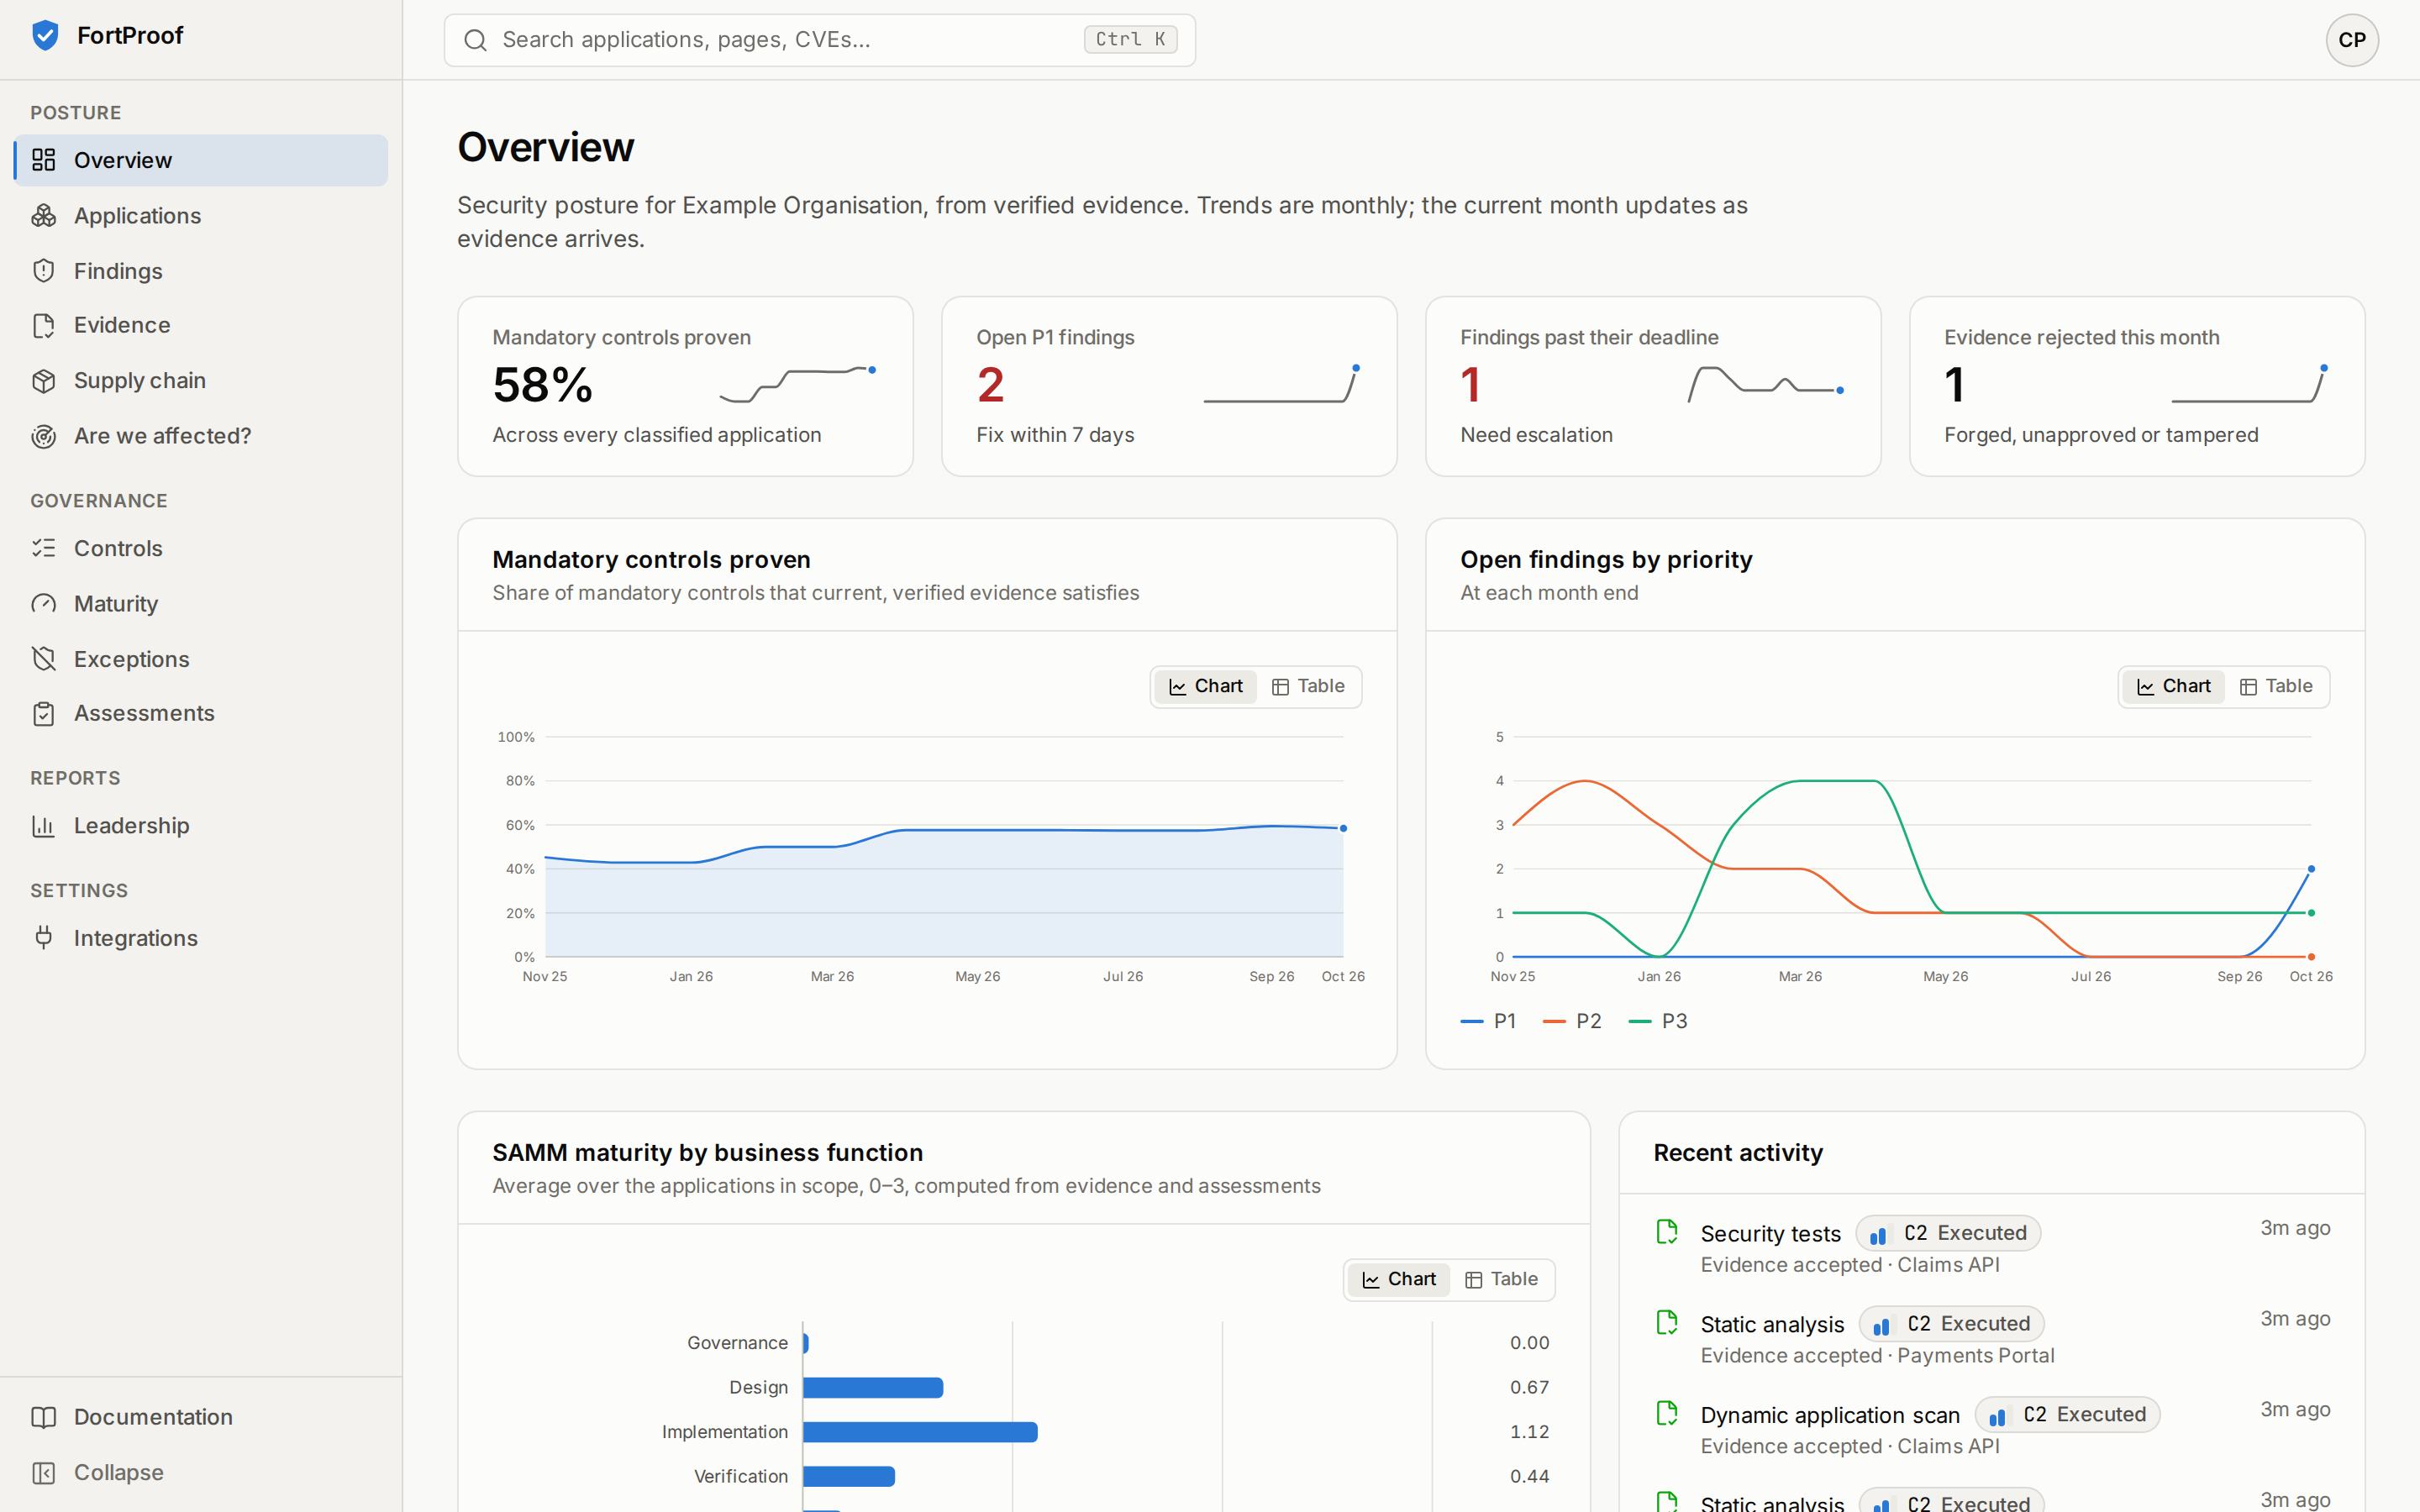The image size is (2420, 1512).
Task: Focus the search applications, pages, CVEs field
Action: pos(820,40)
